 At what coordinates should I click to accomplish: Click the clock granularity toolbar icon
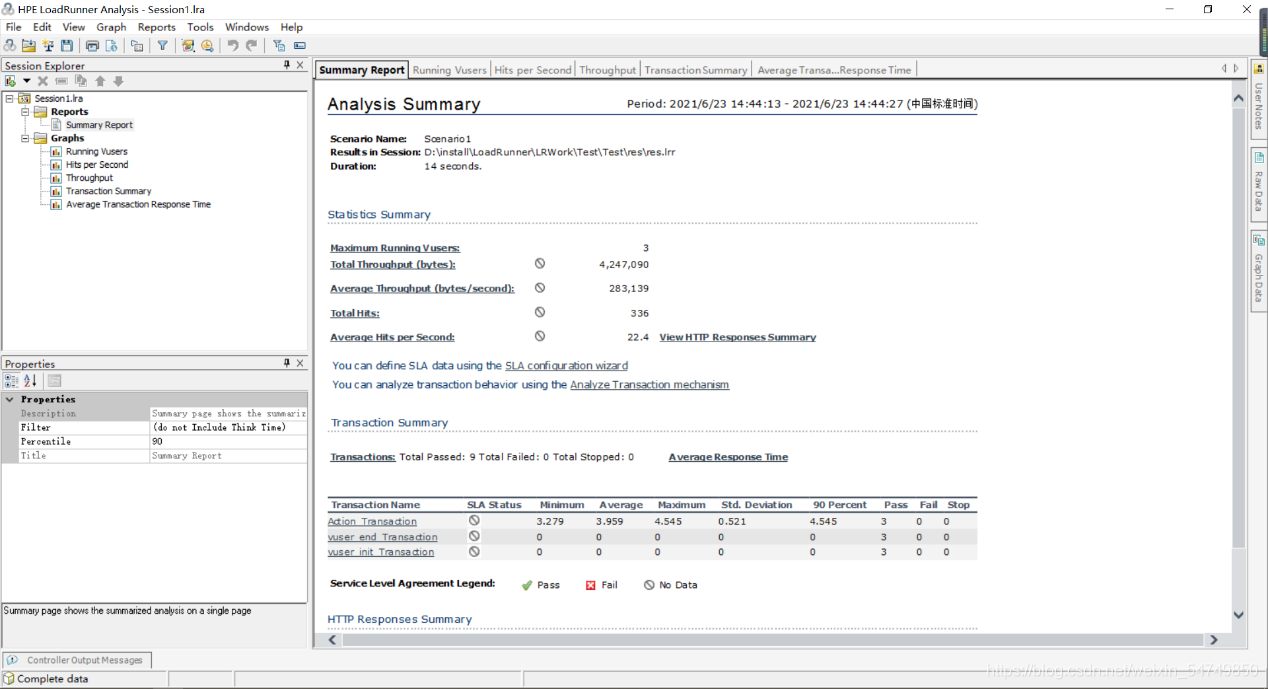coord(207,46)
